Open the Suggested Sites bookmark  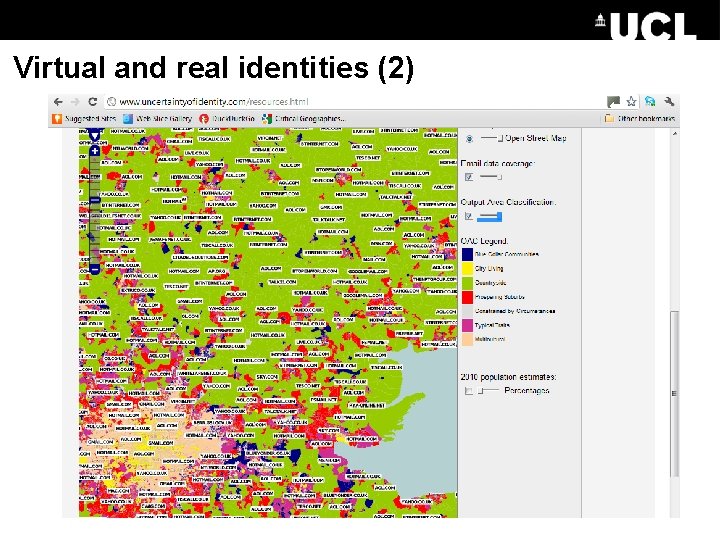[84, 118]
